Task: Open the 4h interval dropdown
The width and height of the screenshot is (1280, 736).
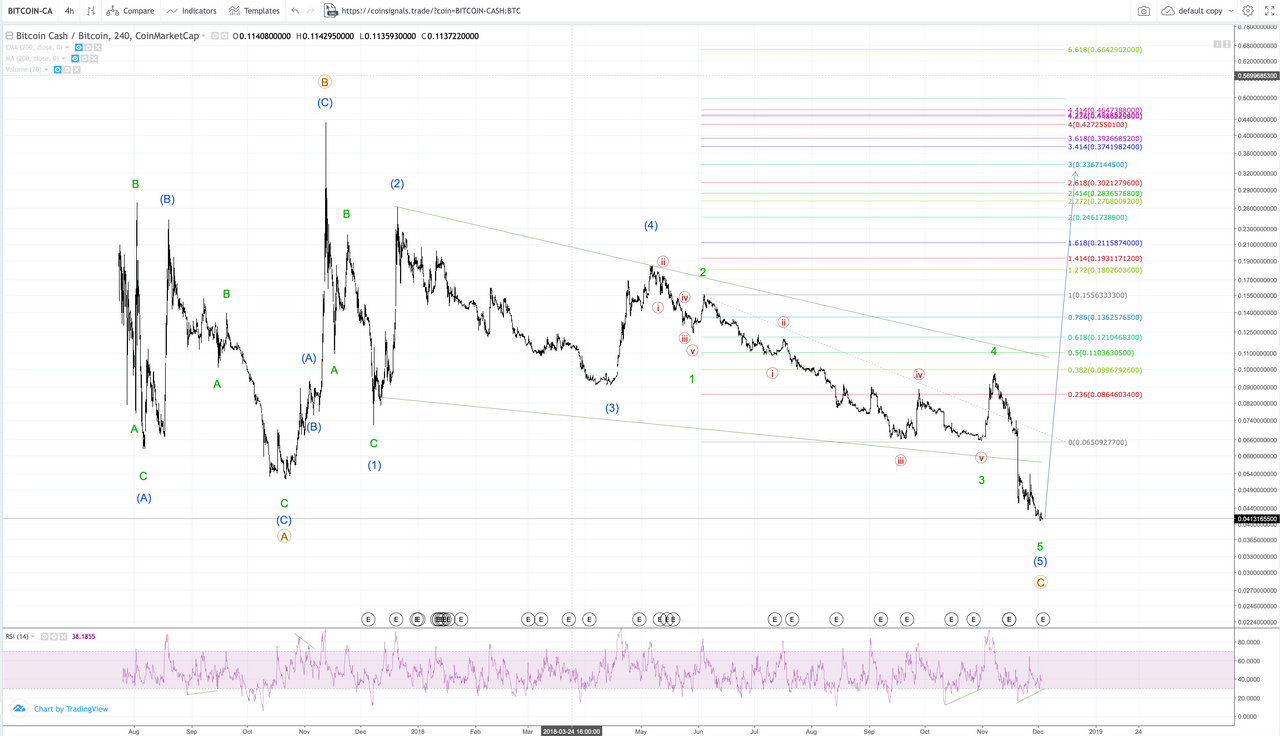Action: pyautogui.click(x=69, y=11)
